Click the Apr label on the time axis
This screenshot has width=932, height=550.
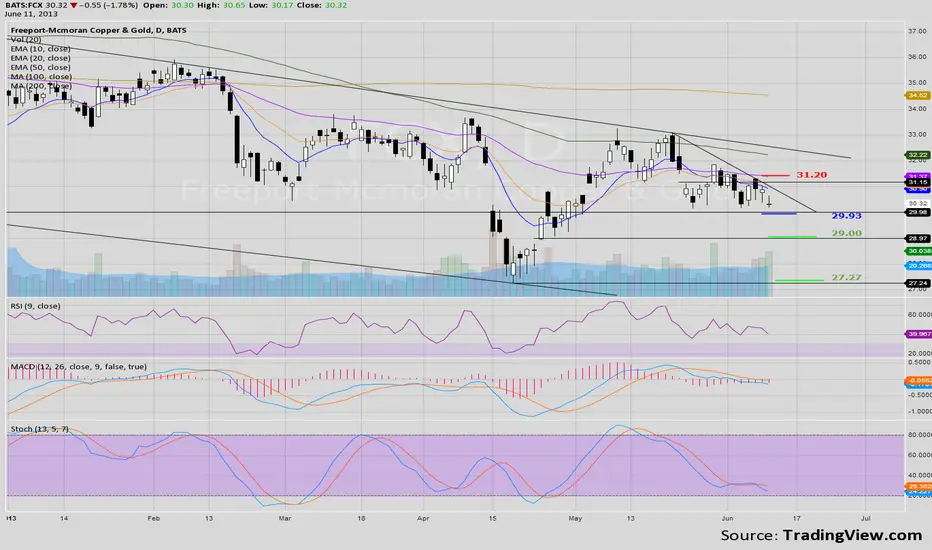(x=423, y=518)
